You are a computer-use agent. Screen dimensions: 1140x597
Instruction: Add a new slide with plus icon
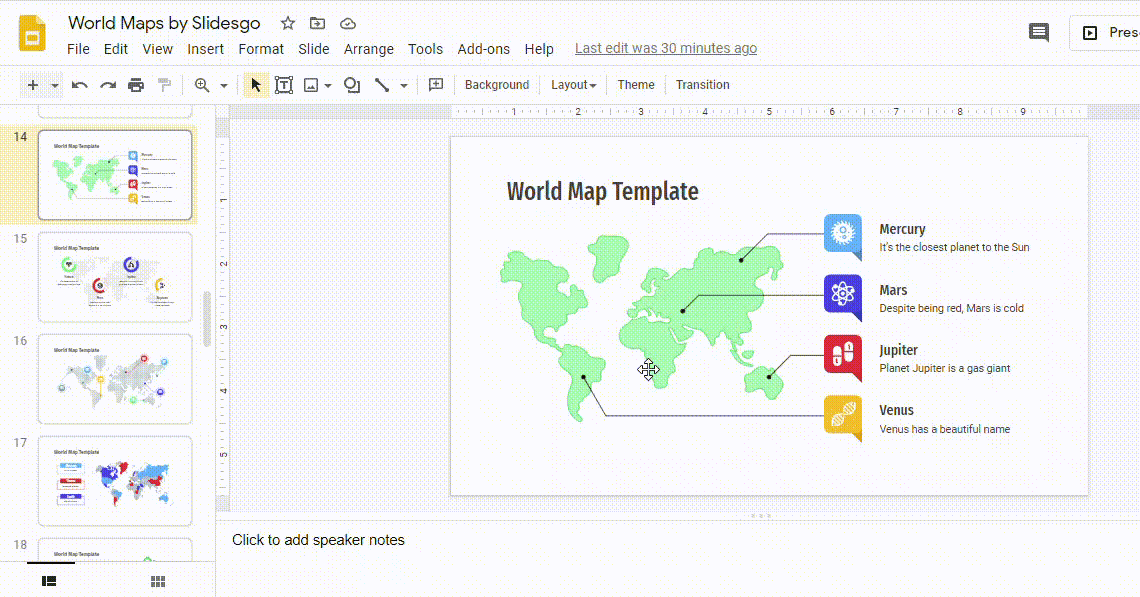33,85
